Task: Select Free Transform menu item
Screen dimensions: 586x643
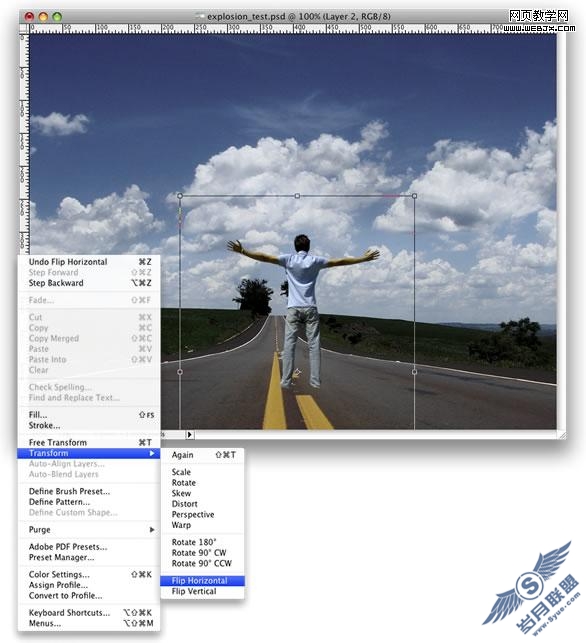Action: pyautogui.click(x=89, y=442)
